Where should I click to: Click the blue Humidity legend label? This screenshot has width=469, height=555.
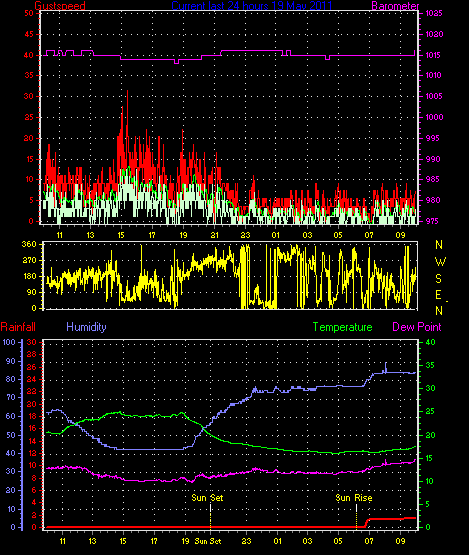pyautogui.click(x=86, y=327)
